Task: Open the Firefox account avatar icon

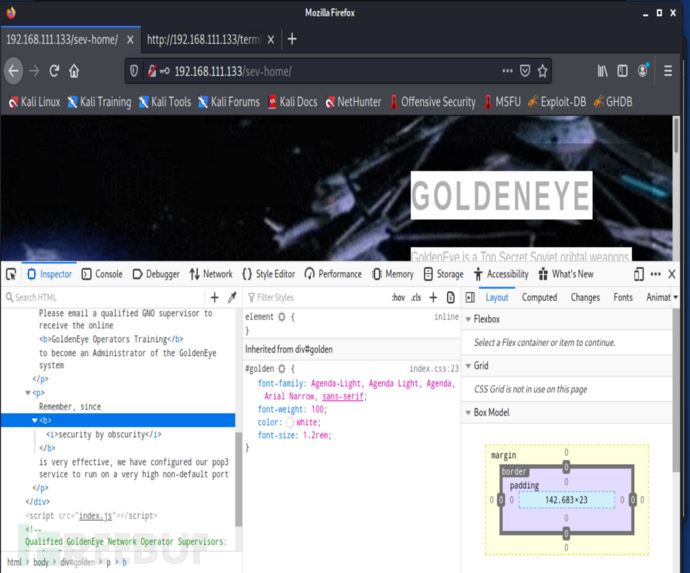Action: (643, 70)
